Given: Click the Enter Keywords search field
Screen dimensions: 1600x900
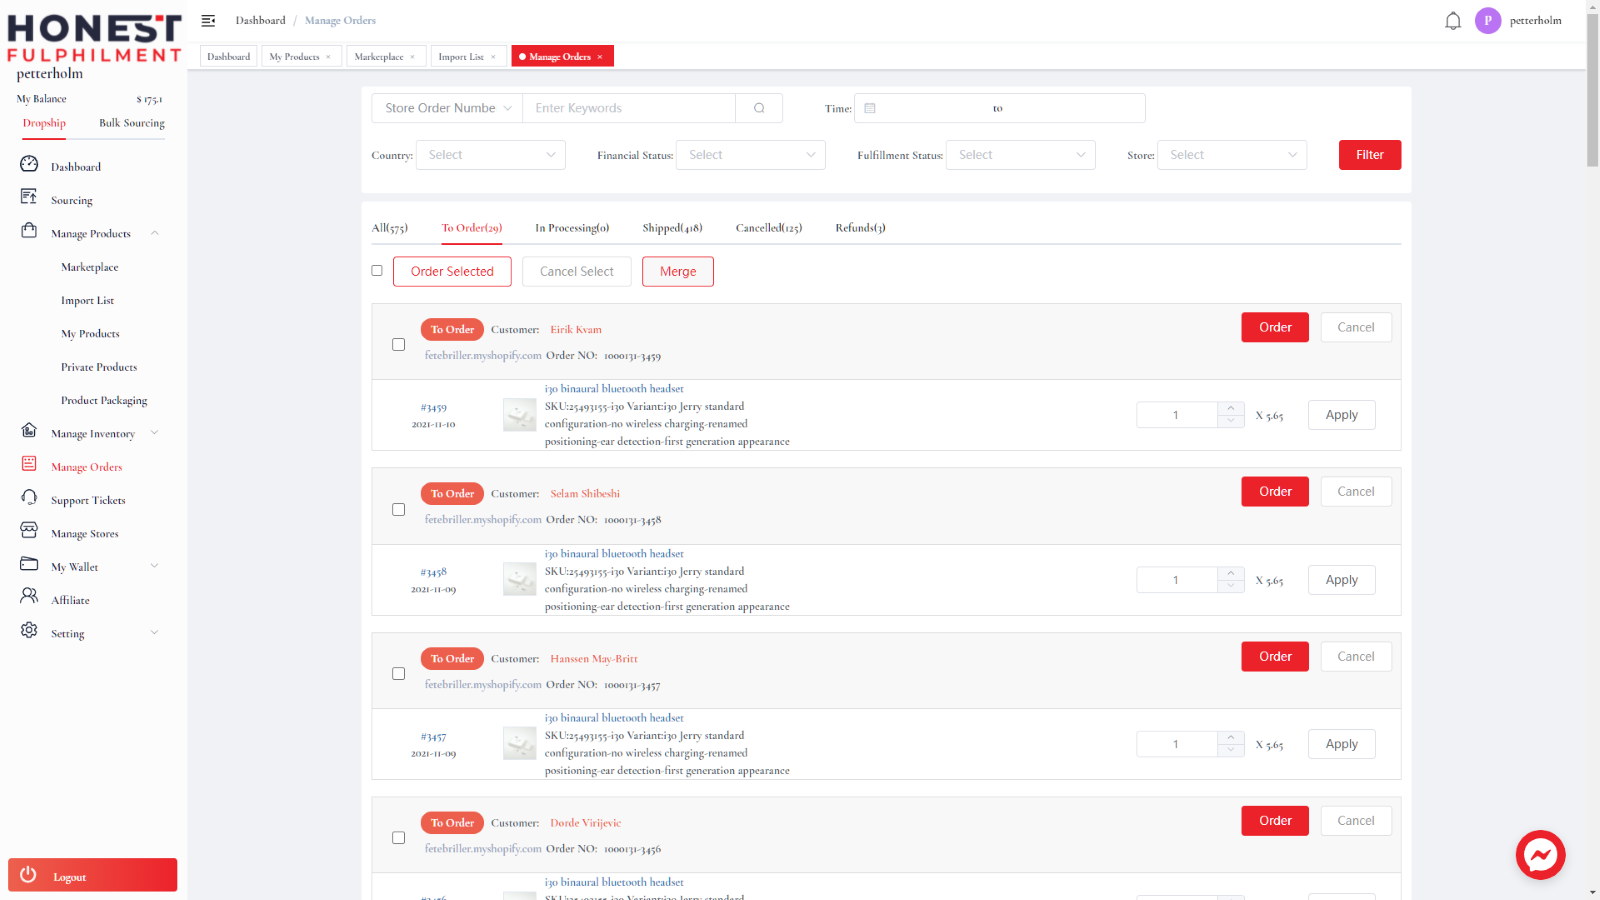Looking at the screenshot, I should (x=629, y=108).
